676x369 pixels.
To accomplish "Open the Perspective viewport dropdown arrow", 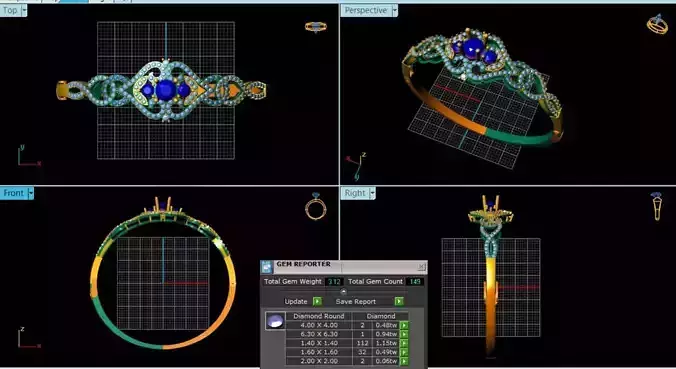I will (x=394, y=10).
